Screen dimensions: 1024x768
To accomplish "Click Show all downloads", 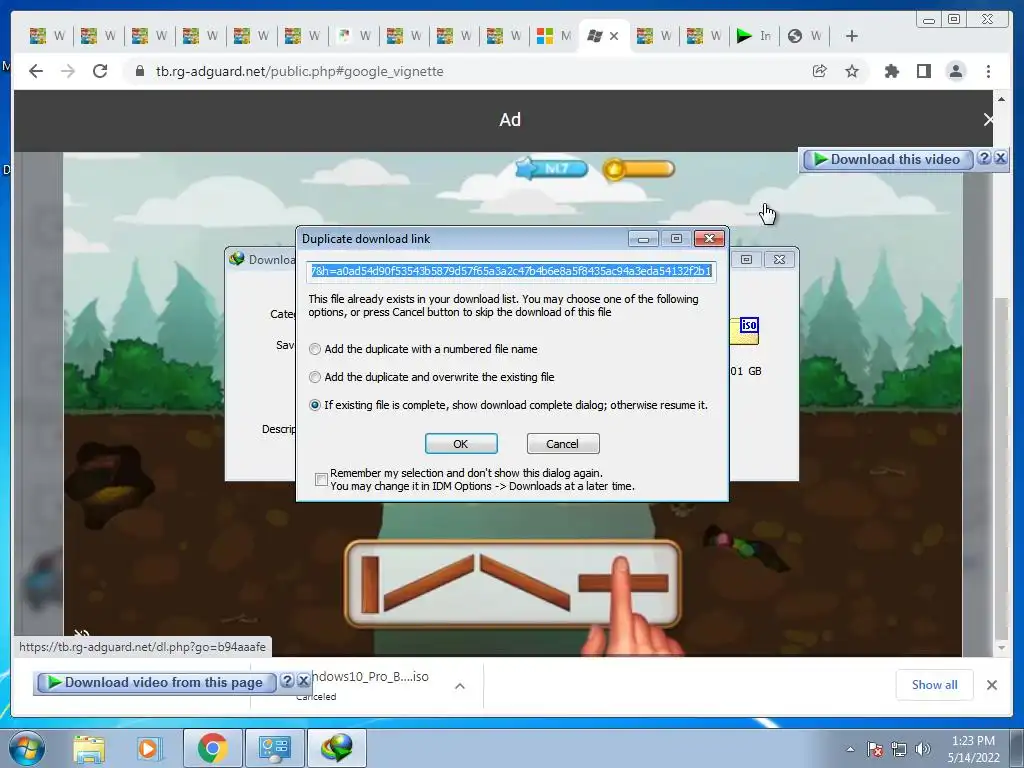I will 935,685.
